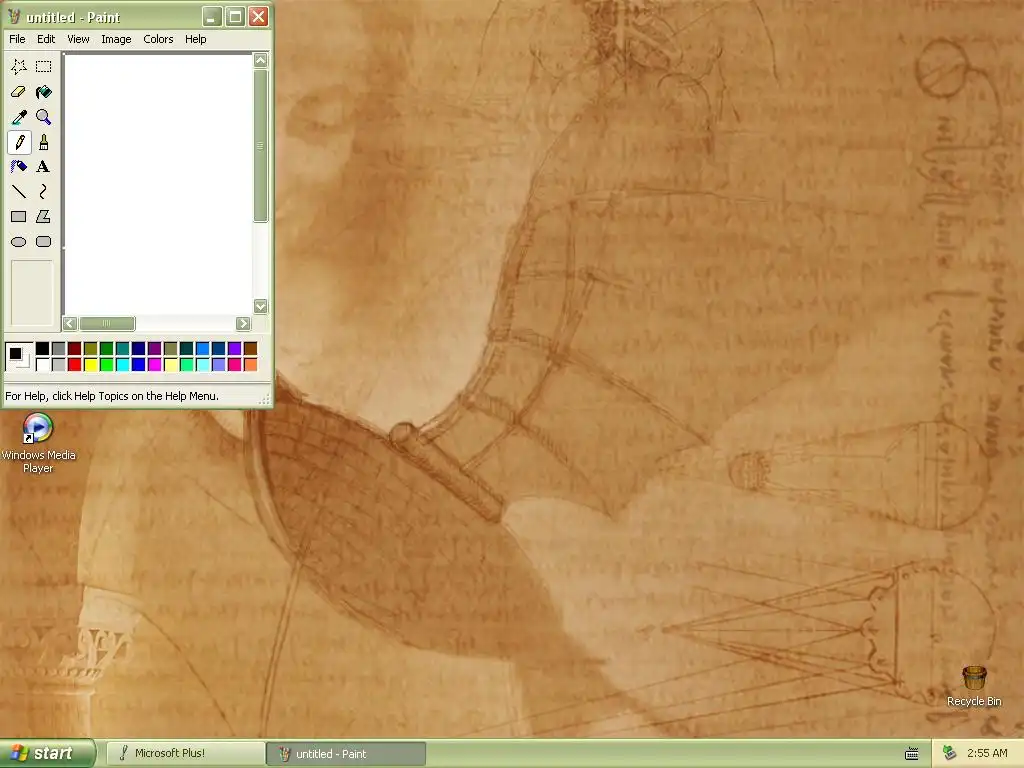The width and height of the screenshot is (1024, 768).
Task: Switch to Microsoft Plus! taskbar button
Action: tap(185, 753)
